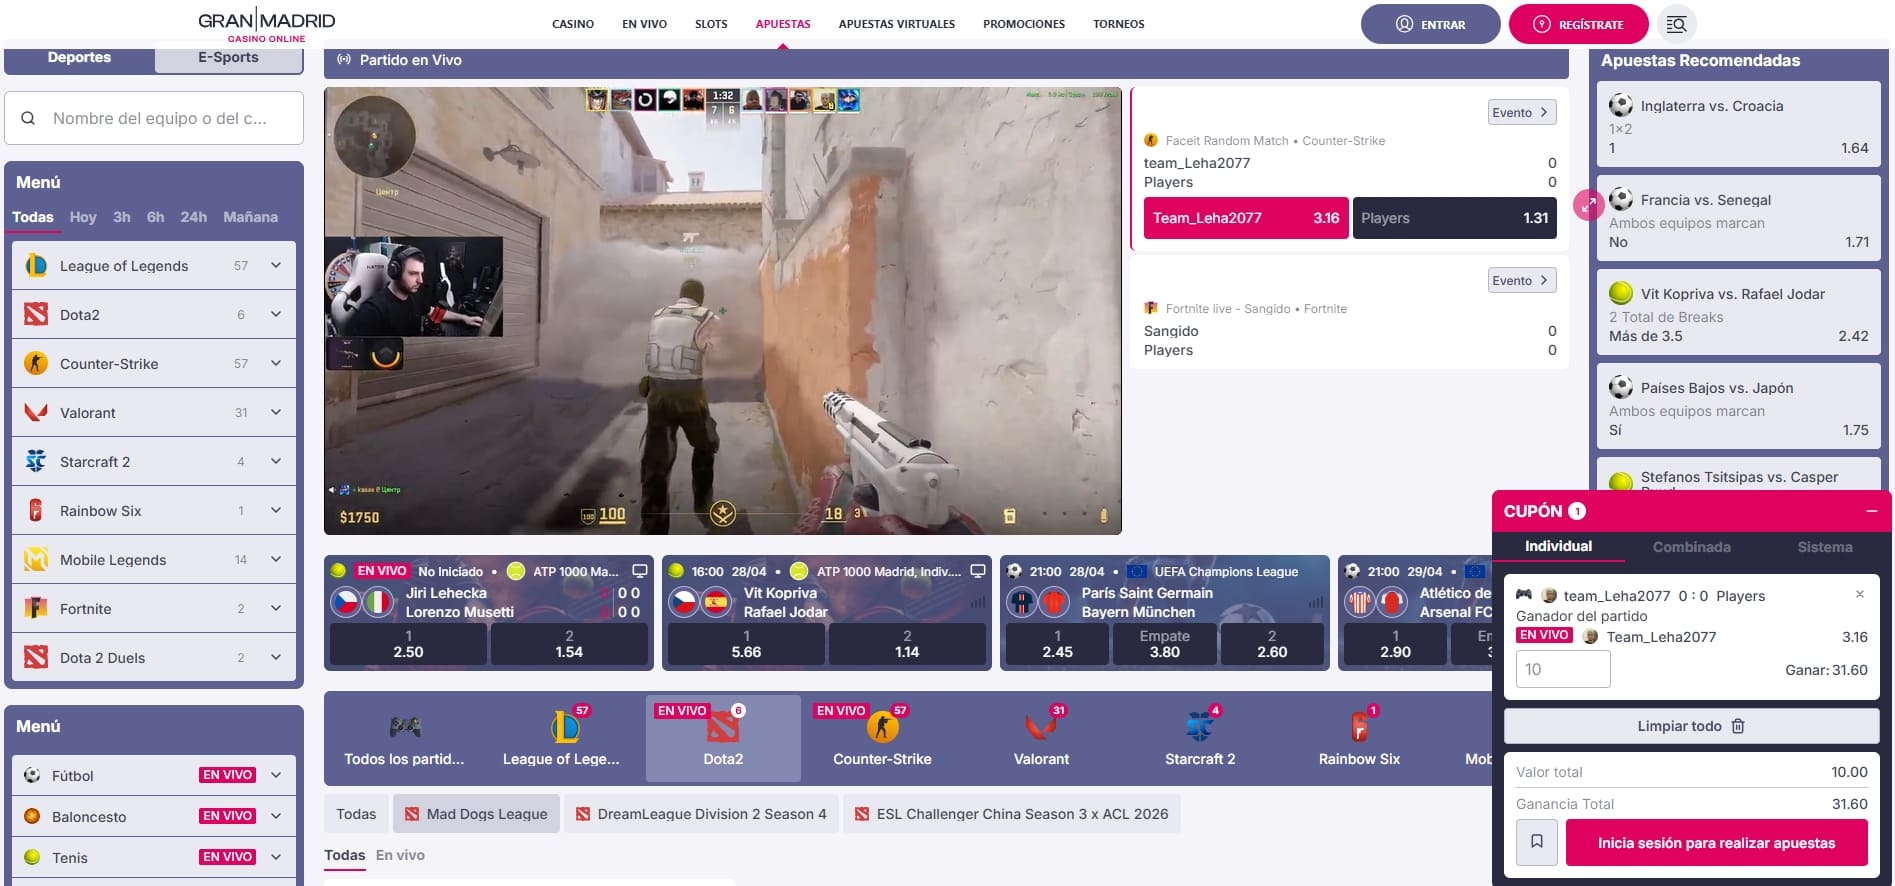Expand the Dota2 chevron in the sidebar
Viewport: 1895px width, 886px height.
(276, 314)
